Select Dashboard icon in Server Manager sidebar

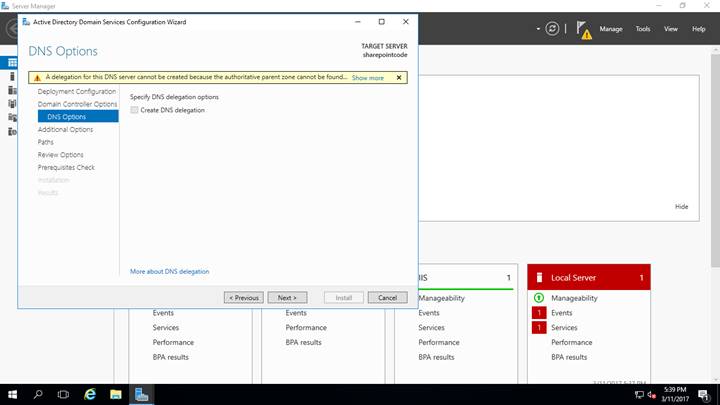[12, 62]
